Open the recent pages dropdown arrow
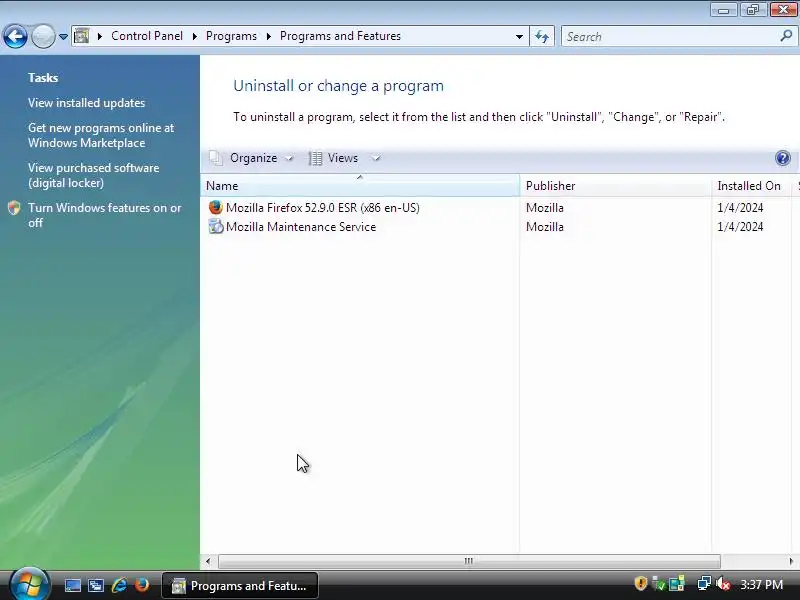This screenshot has width=800, height=600. coord(63,37)
